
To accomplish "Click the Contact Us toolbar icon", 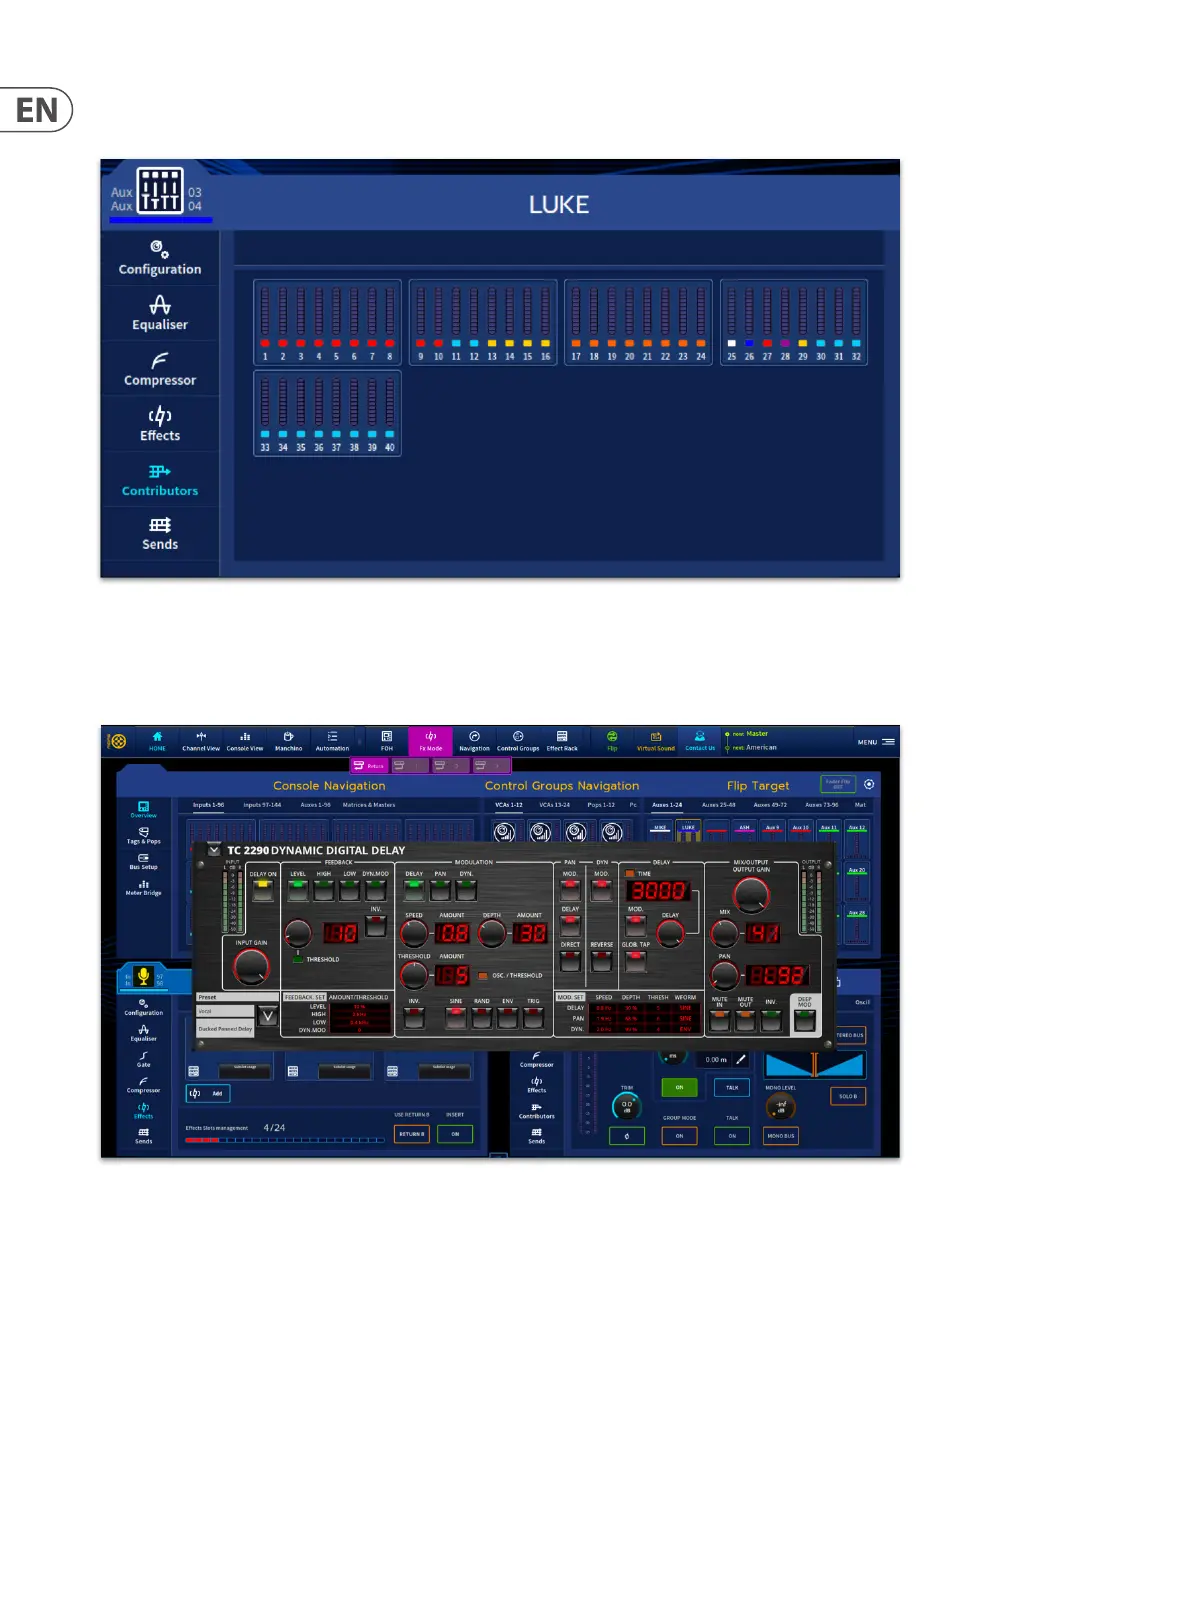I will click(700, 740).
